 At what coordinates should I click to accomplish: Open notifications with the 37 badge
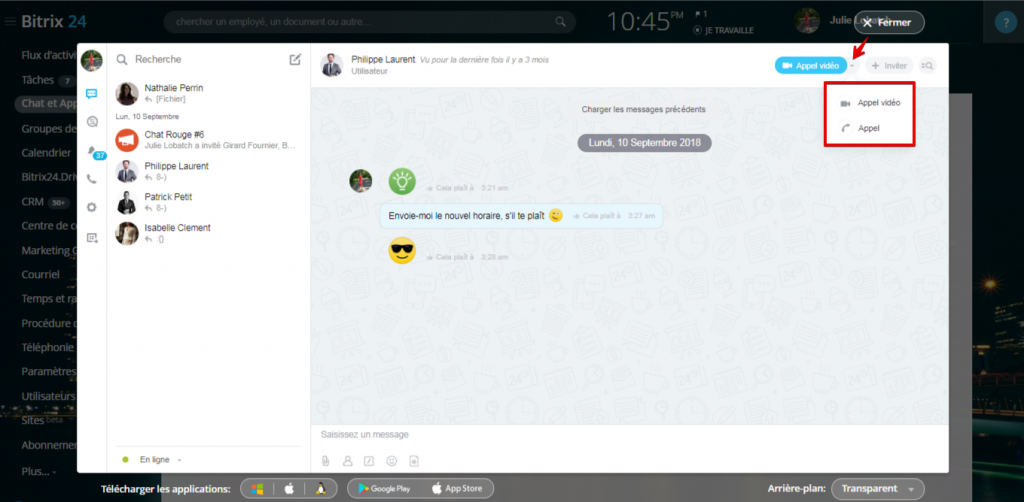pyautogui.click(x=95, y=151)
